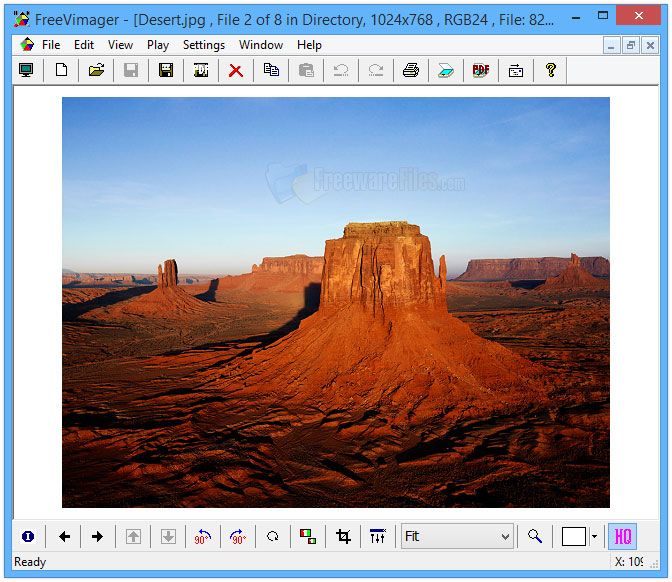This screenshot has height=582, width=672.
Task: Go to previous image with left arrow
Action: (x=64, y=536)
